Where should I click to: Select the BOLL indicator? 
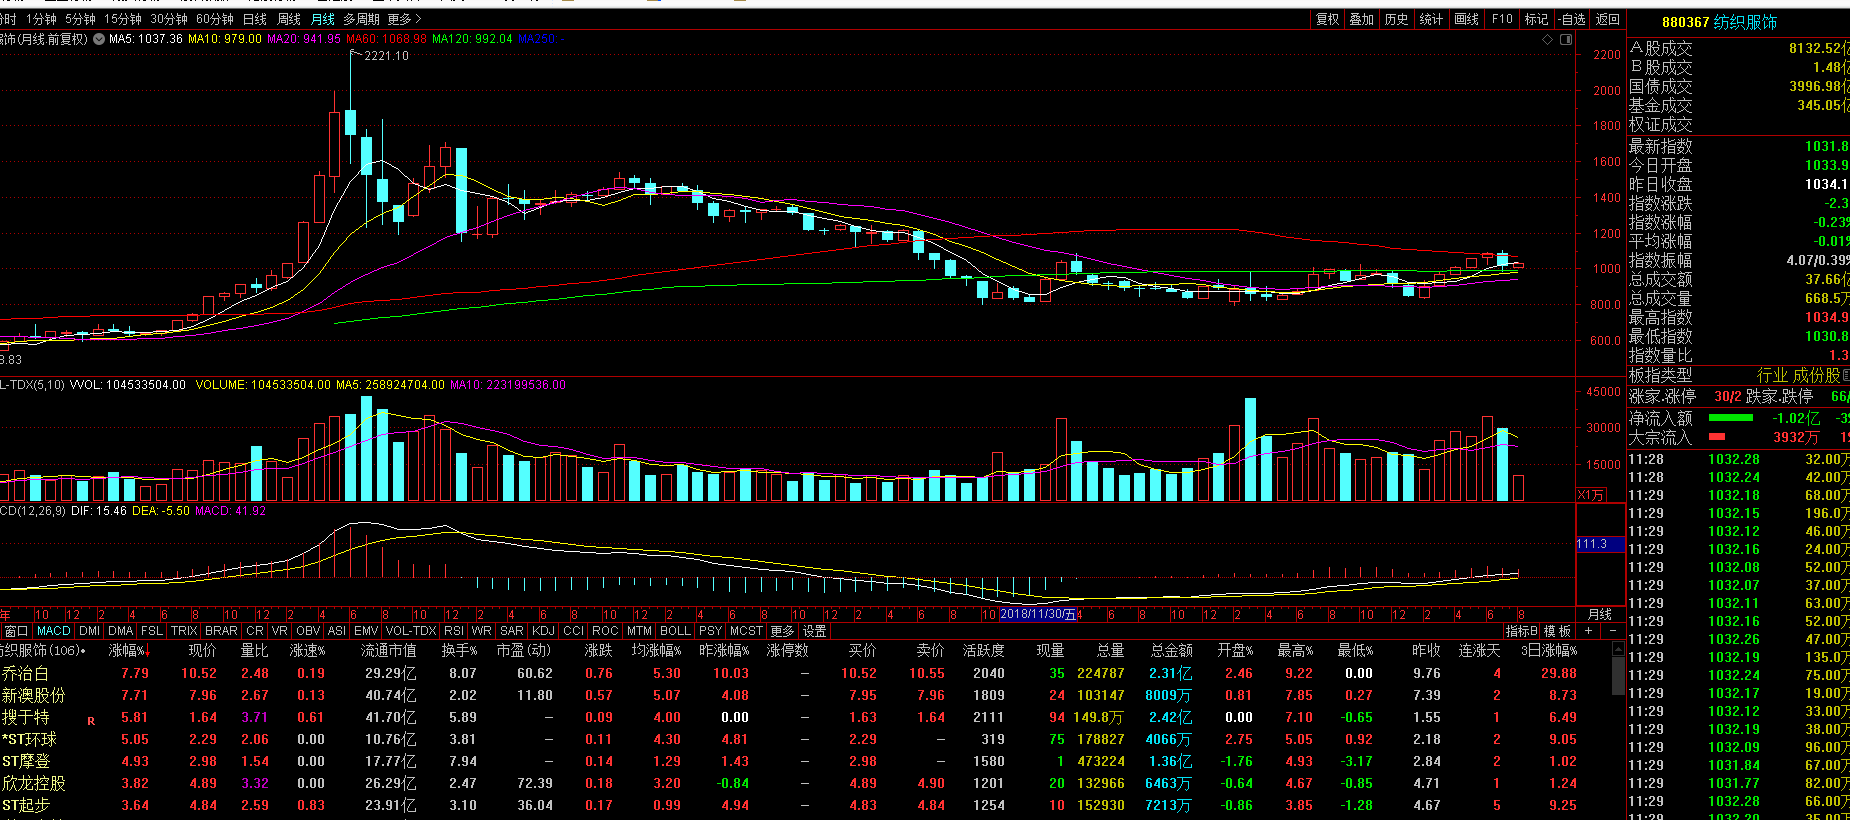675,631
